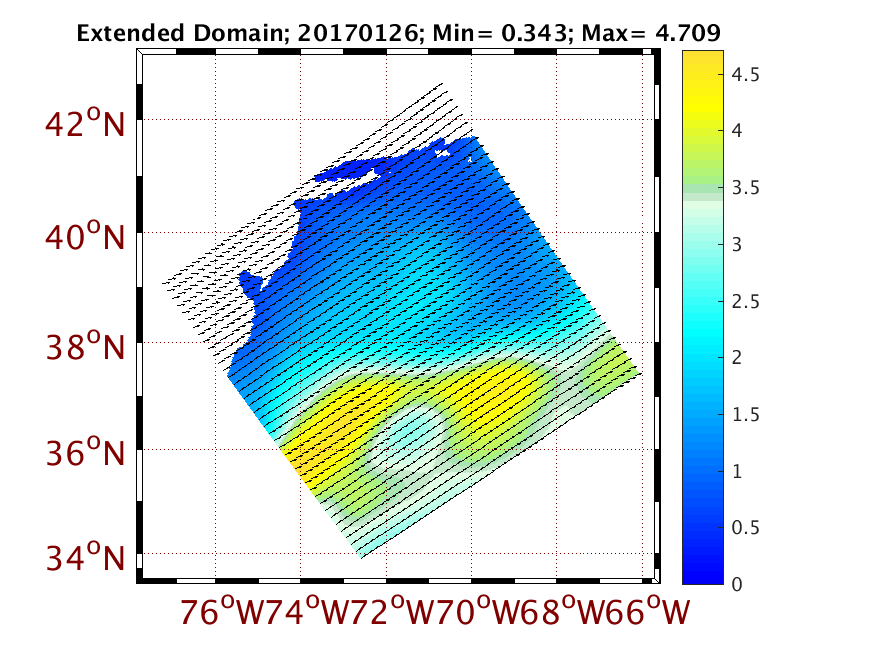Click the '34°N' latitude label
The height and width of the screenshot is (655, 874).
(x=85, y=557)
